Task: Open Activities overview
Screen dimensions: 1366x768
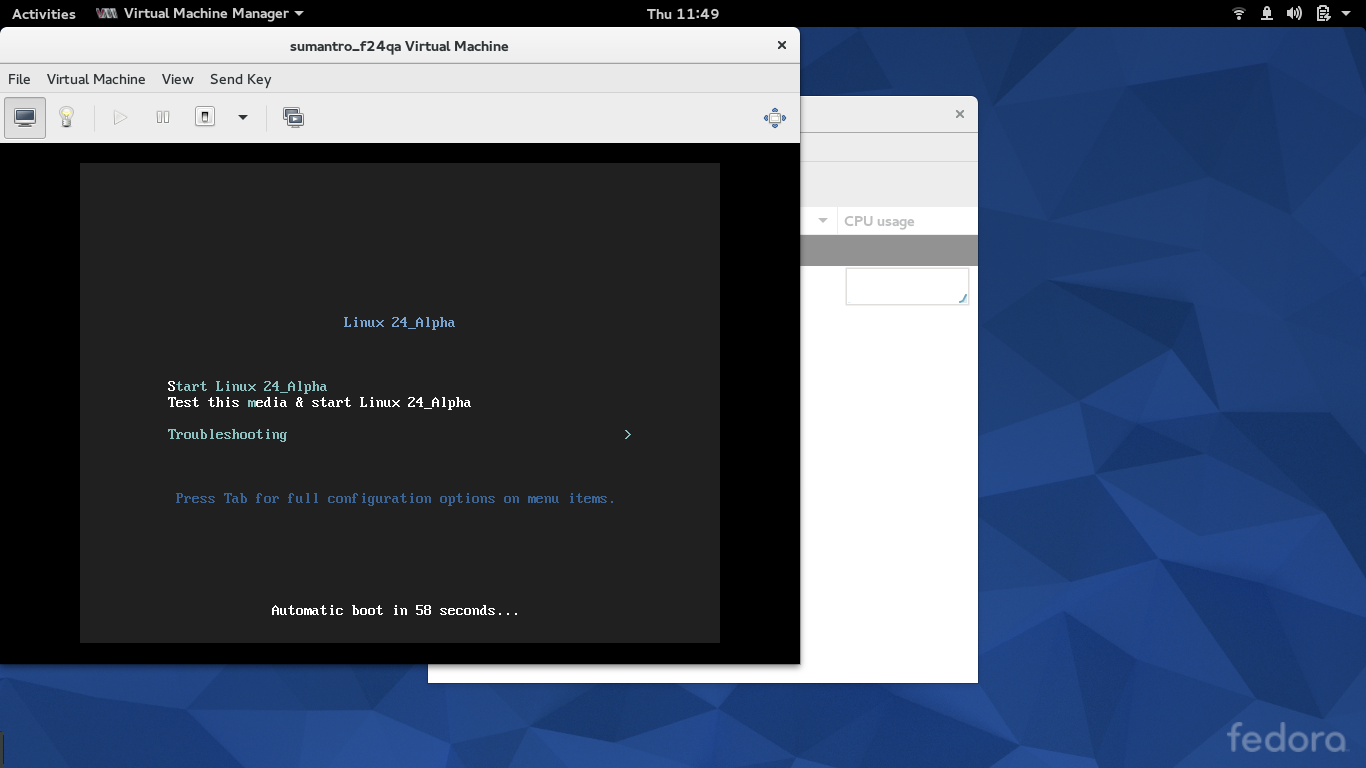Action: coord(44,13)
